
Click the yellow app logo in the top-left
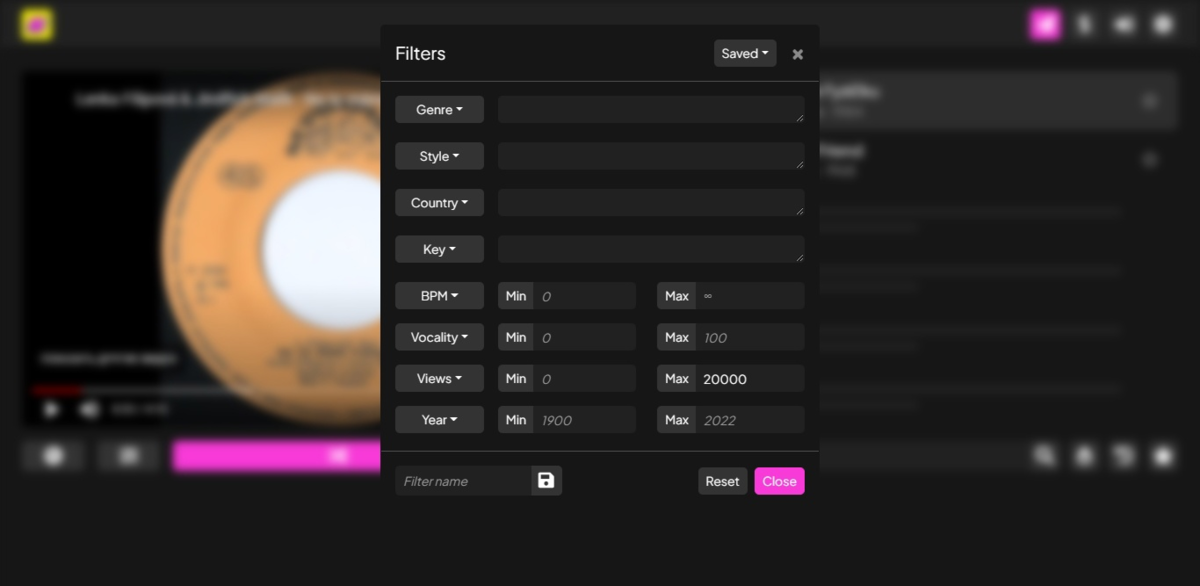click(x=37, y=24)
